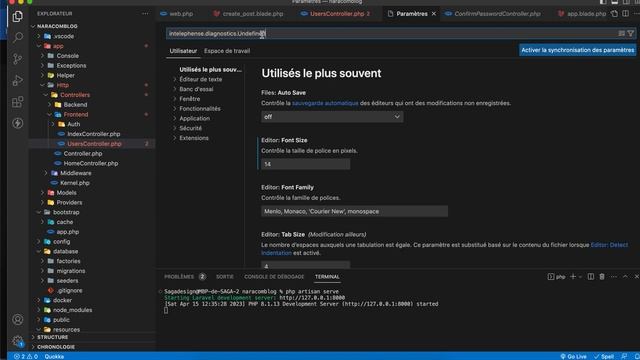Open the Source Control view

[18, 59]
